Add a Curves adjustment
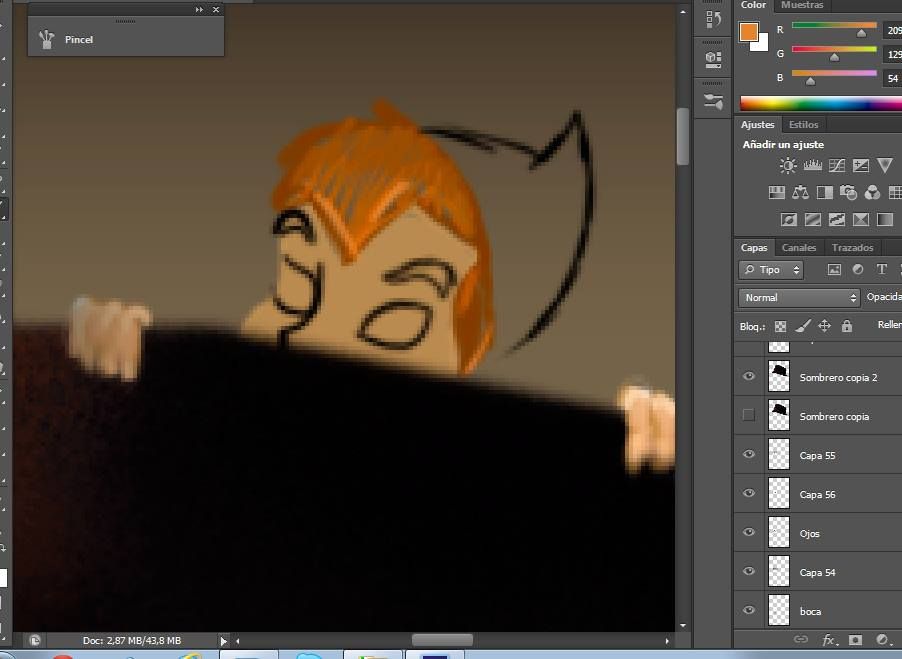The width and height of the screenshot is (902, 659). click(836, 166)
